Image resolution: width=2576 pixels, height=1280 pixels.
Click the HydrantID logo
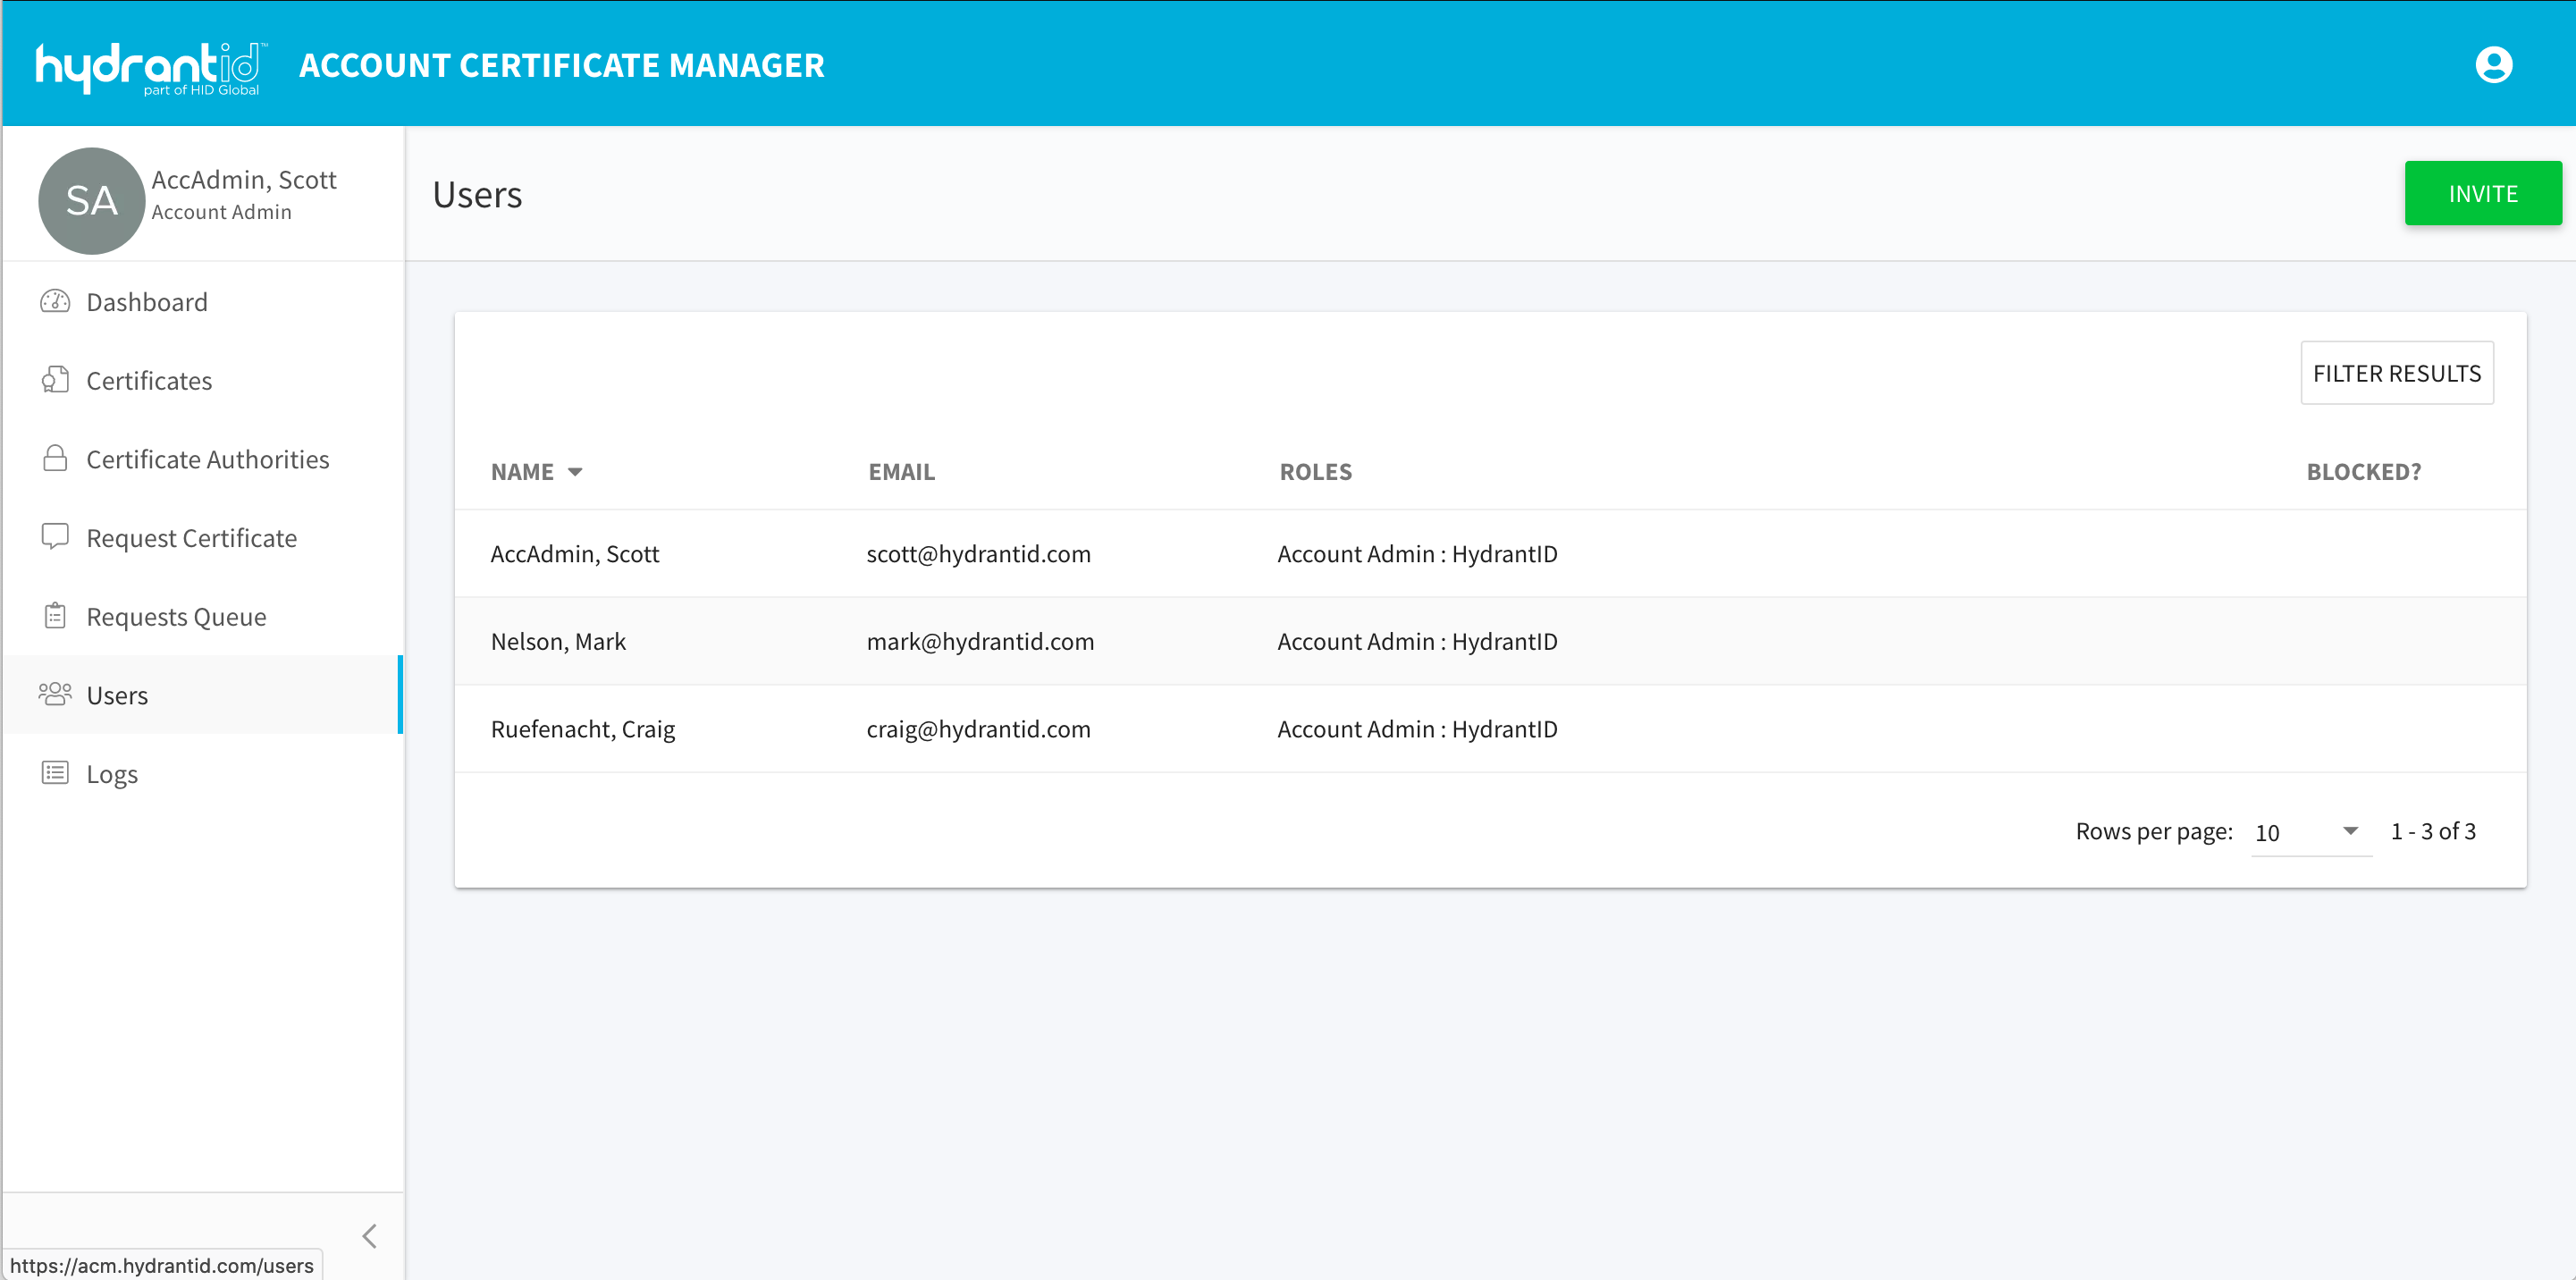(x=151, y=67)
